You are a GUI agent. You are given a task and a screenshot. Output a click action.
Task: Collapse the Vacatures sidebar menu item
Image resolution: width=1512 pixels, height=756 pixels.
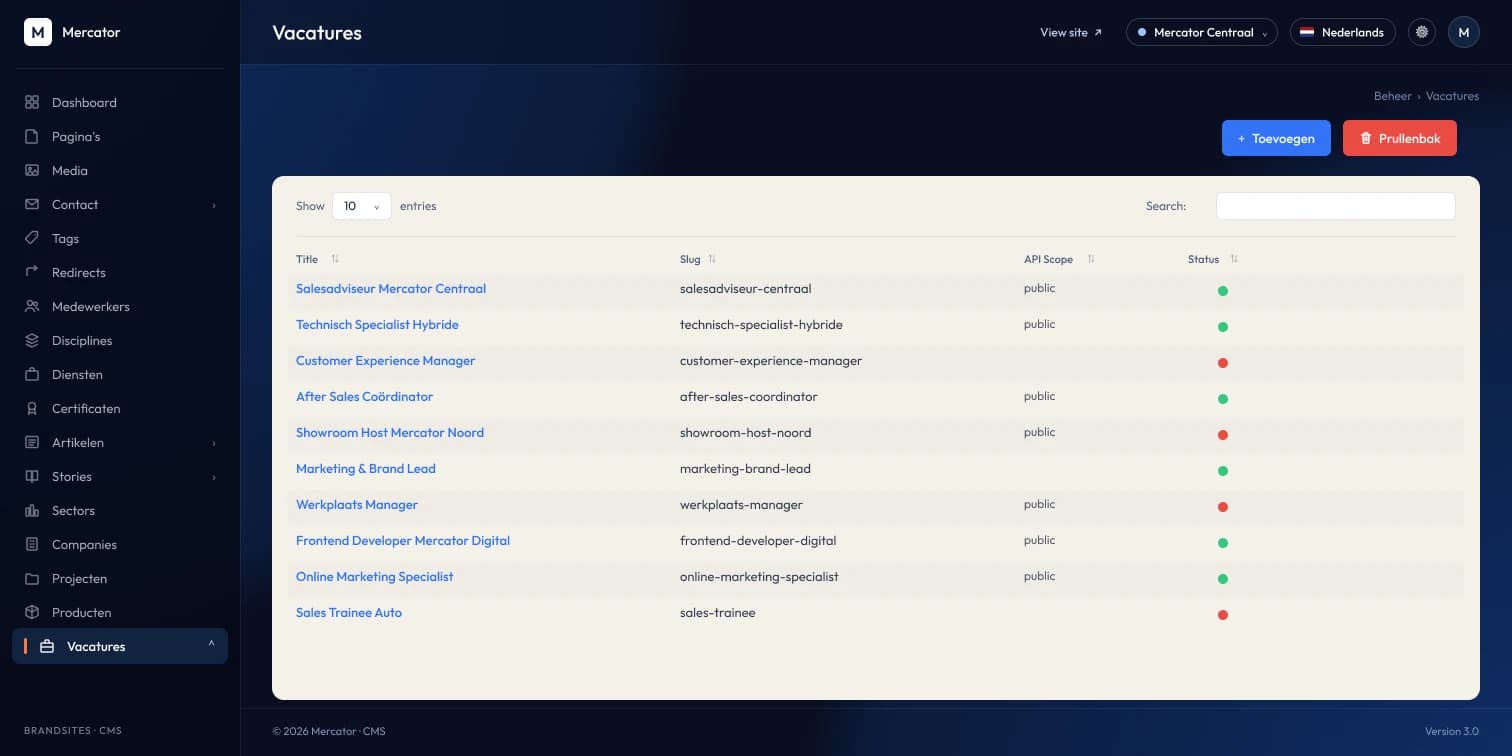[x=120, y=646]
